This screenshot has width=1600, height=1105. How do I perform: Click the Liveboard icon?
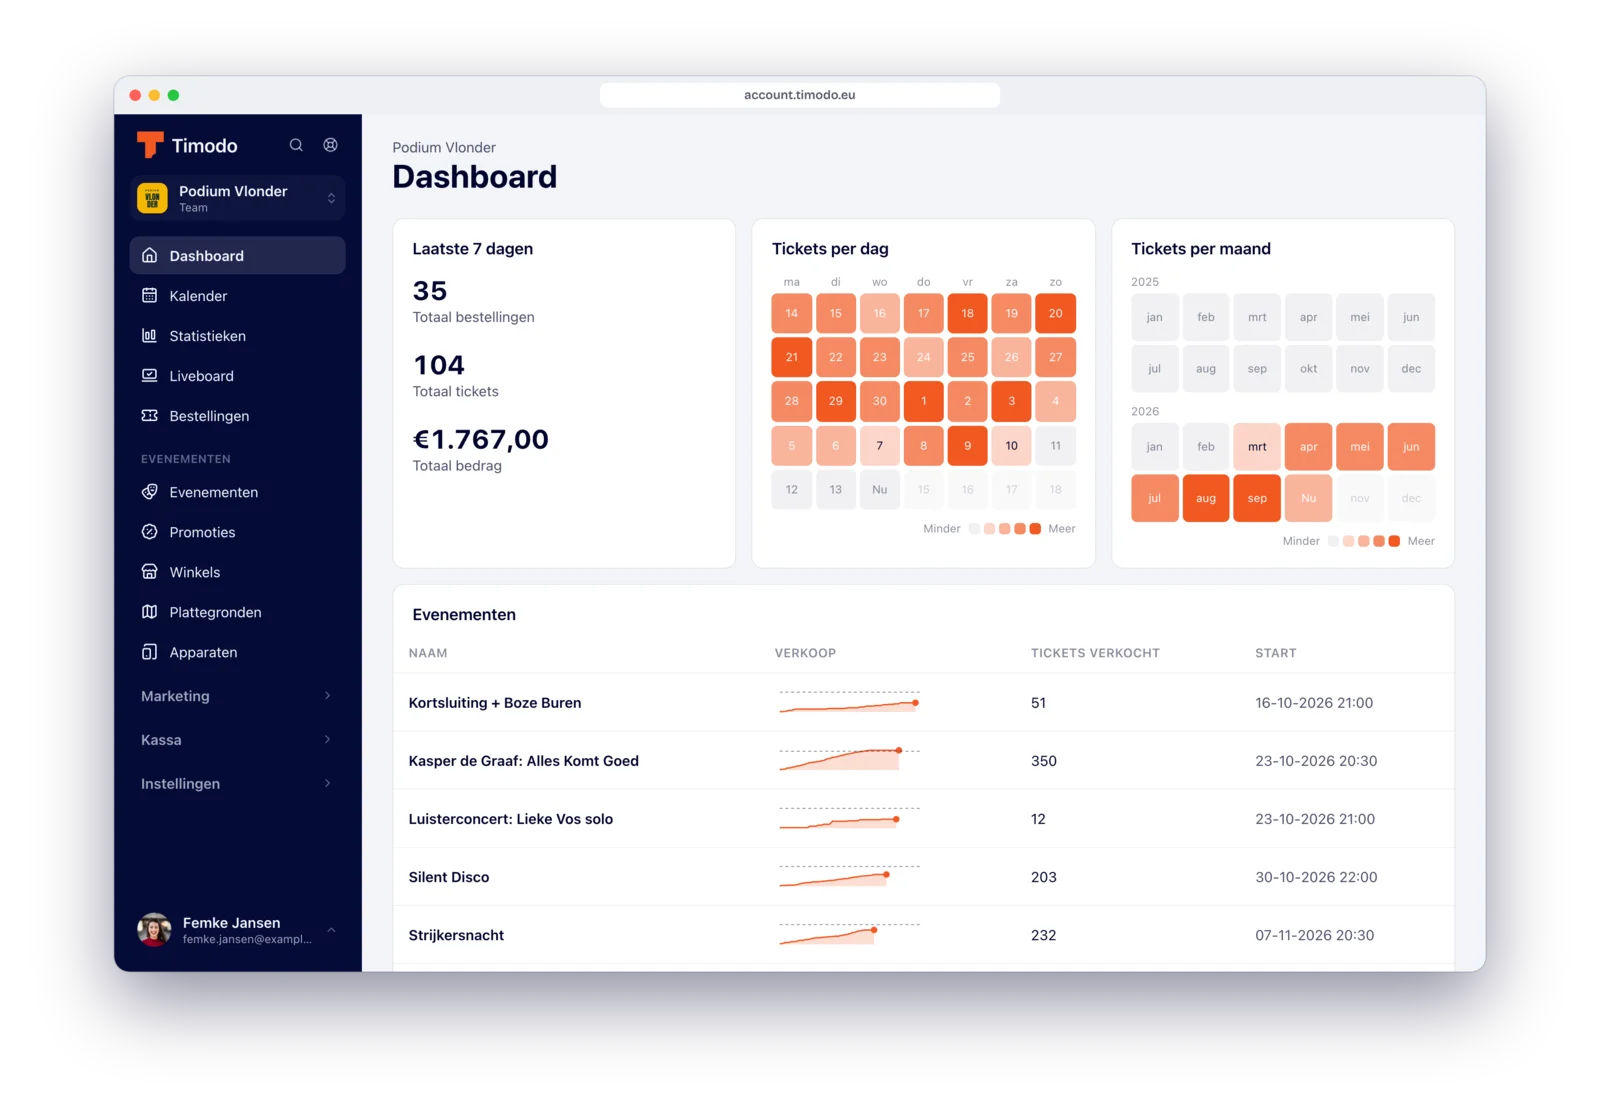[x=150, y=375]
